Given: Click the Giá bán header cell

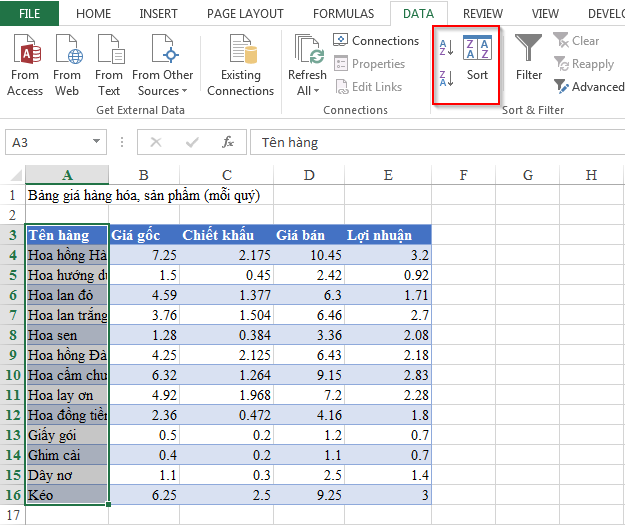Looking at the screenshot, I should click(x=309, y=235).
